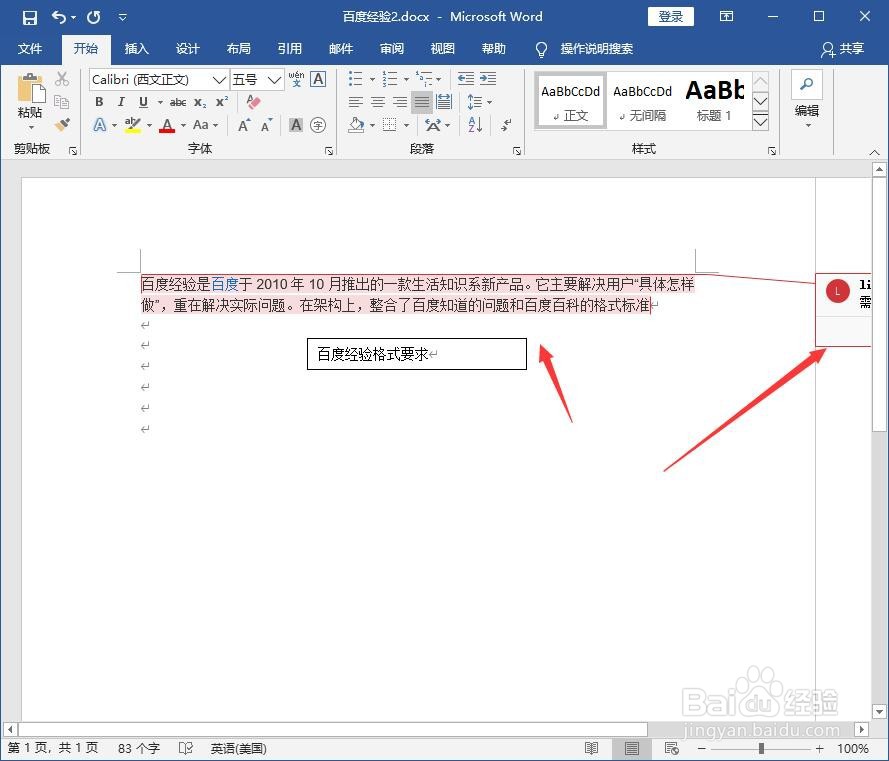Click the phonetic guide wén icon
Viewport: 889px width, 761px height.
click(x=296, y=79)
